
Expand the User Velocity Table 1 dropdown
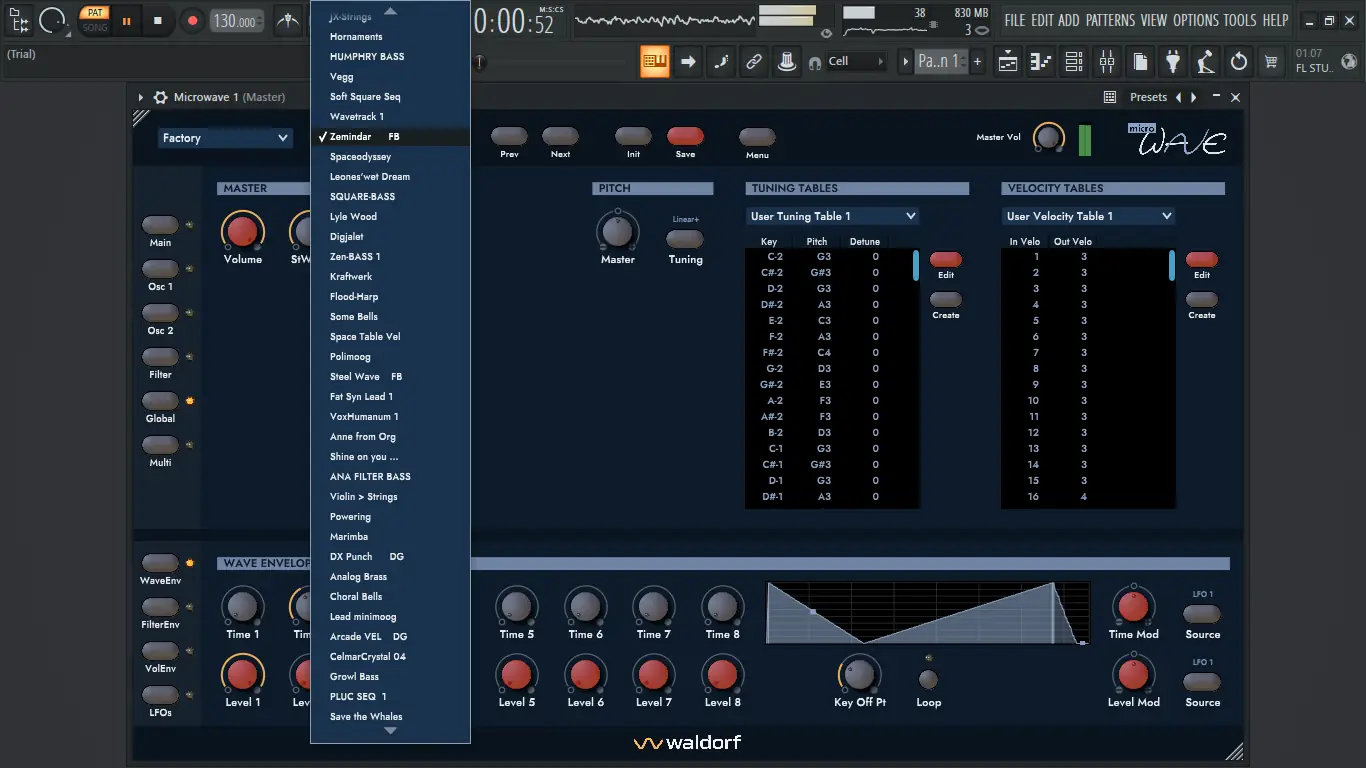point(1088,216)
